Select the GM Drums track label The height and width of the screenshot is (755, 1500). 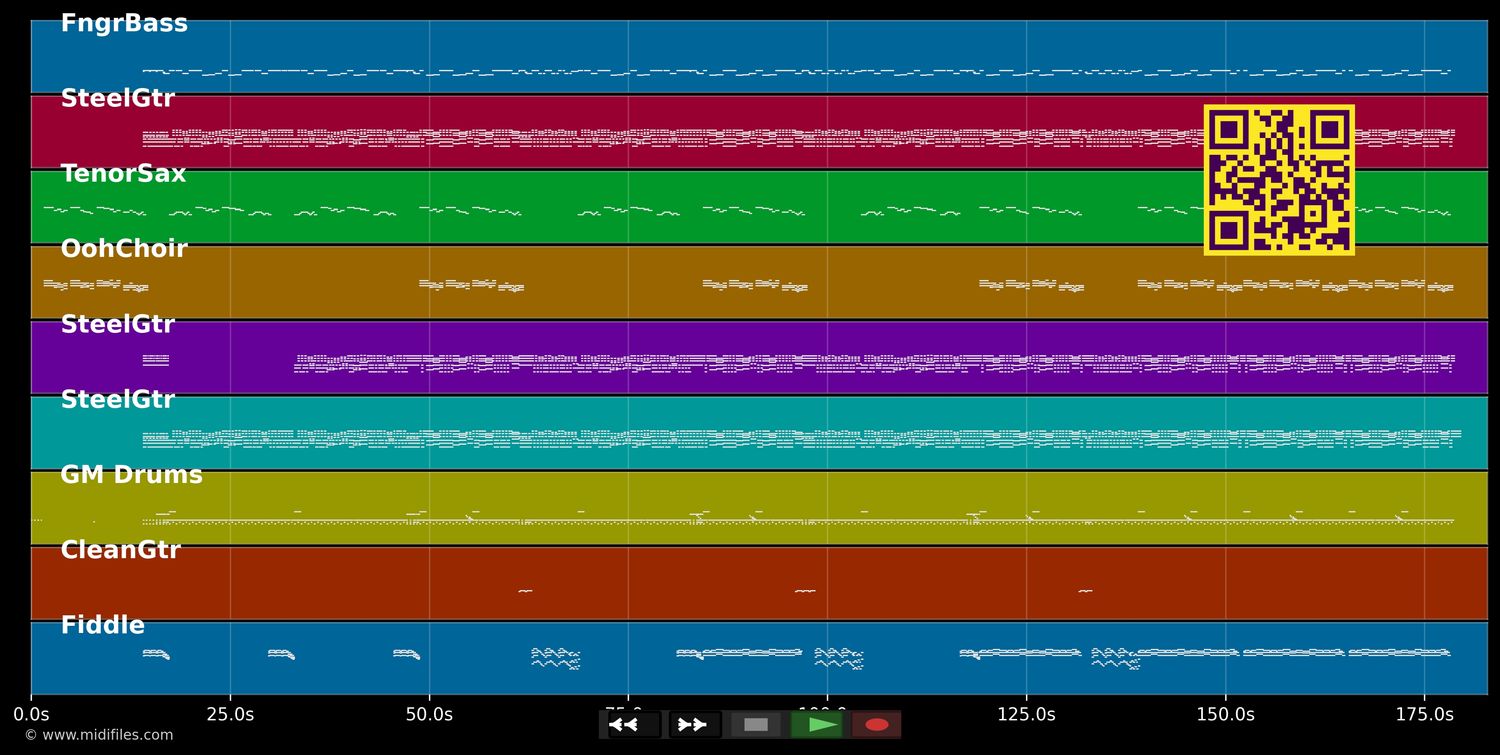131,475
